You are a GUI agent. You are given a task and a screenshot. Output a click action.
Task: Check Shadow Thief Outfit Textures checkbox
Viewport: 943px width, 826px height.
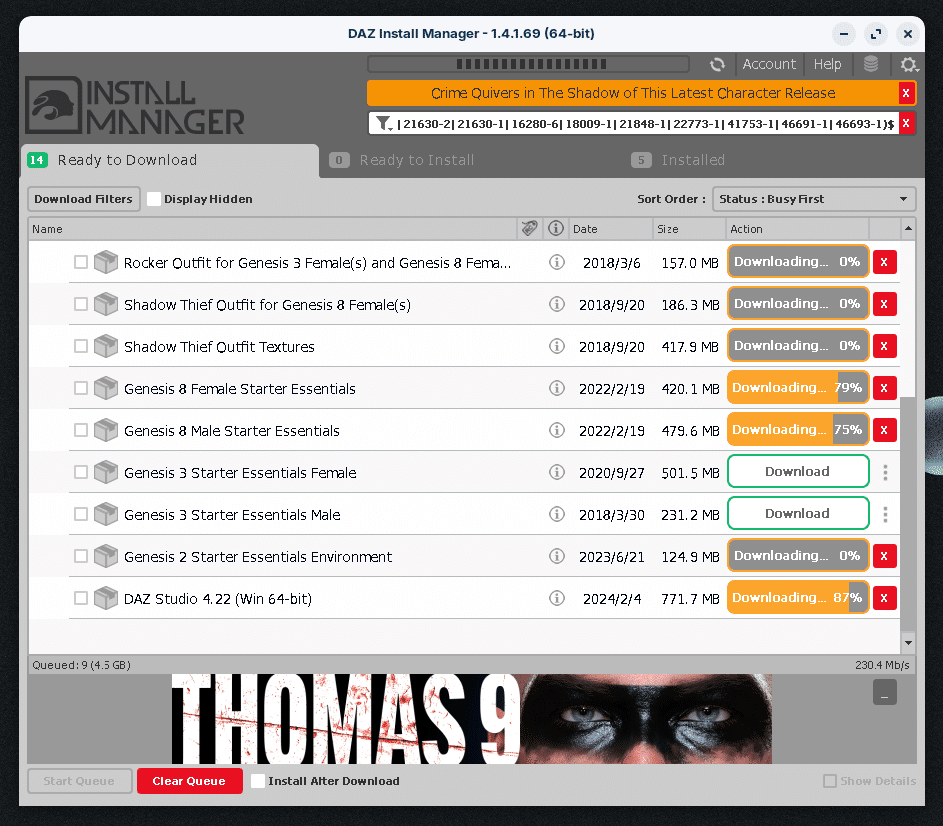(81, 346)
